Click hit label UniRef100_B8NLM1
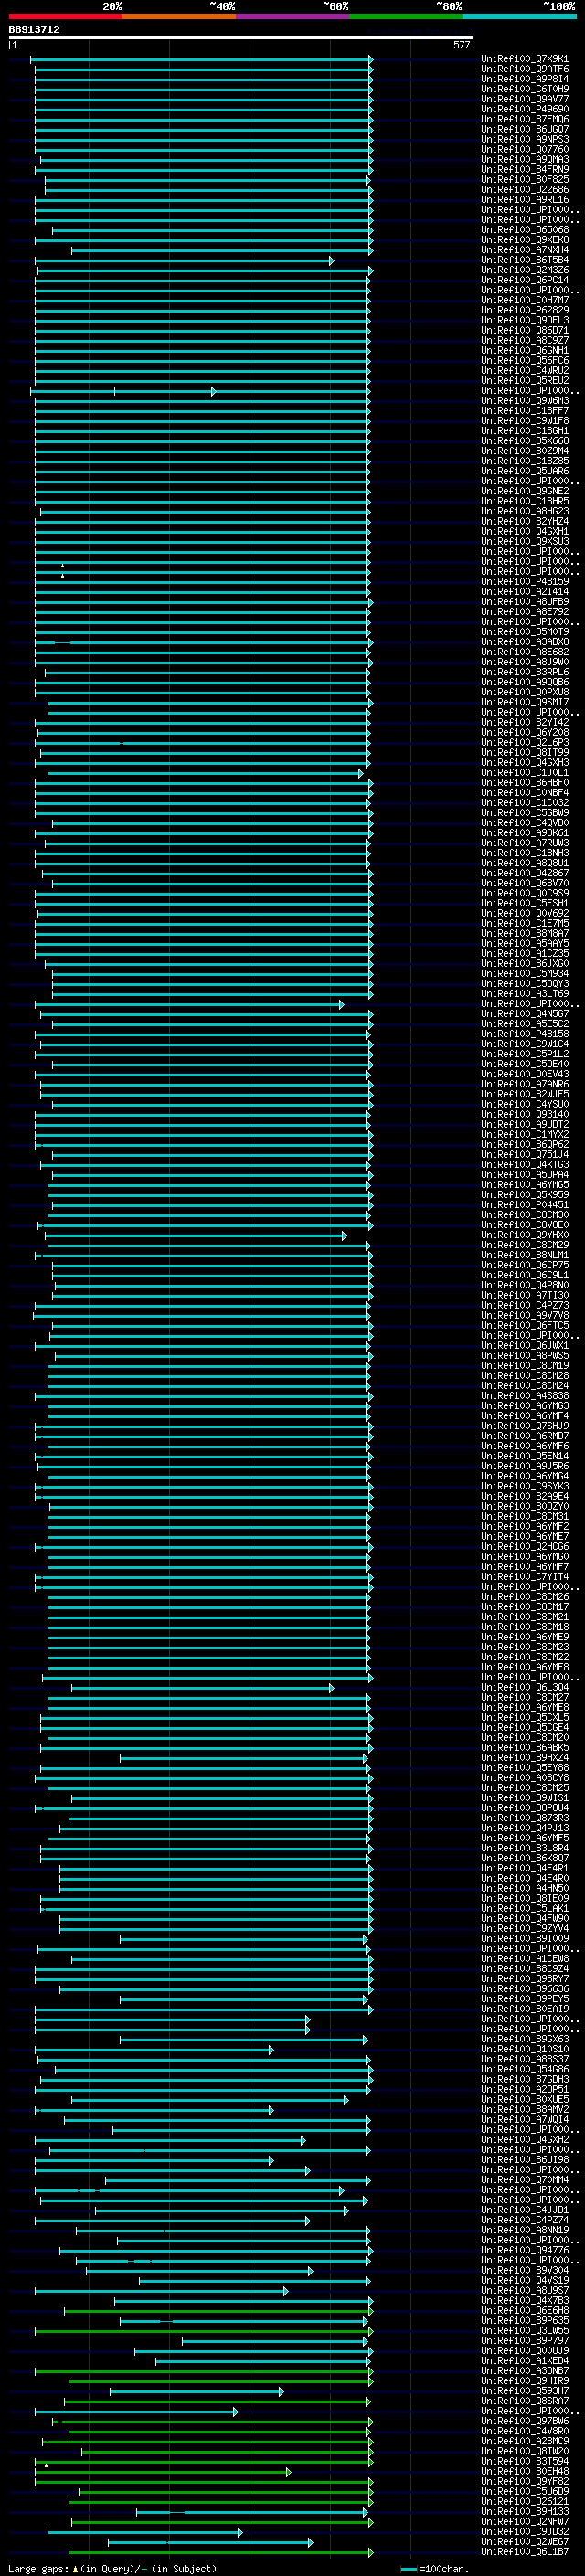This screenshot has width=585, height=2576. tap(525, 1255)
